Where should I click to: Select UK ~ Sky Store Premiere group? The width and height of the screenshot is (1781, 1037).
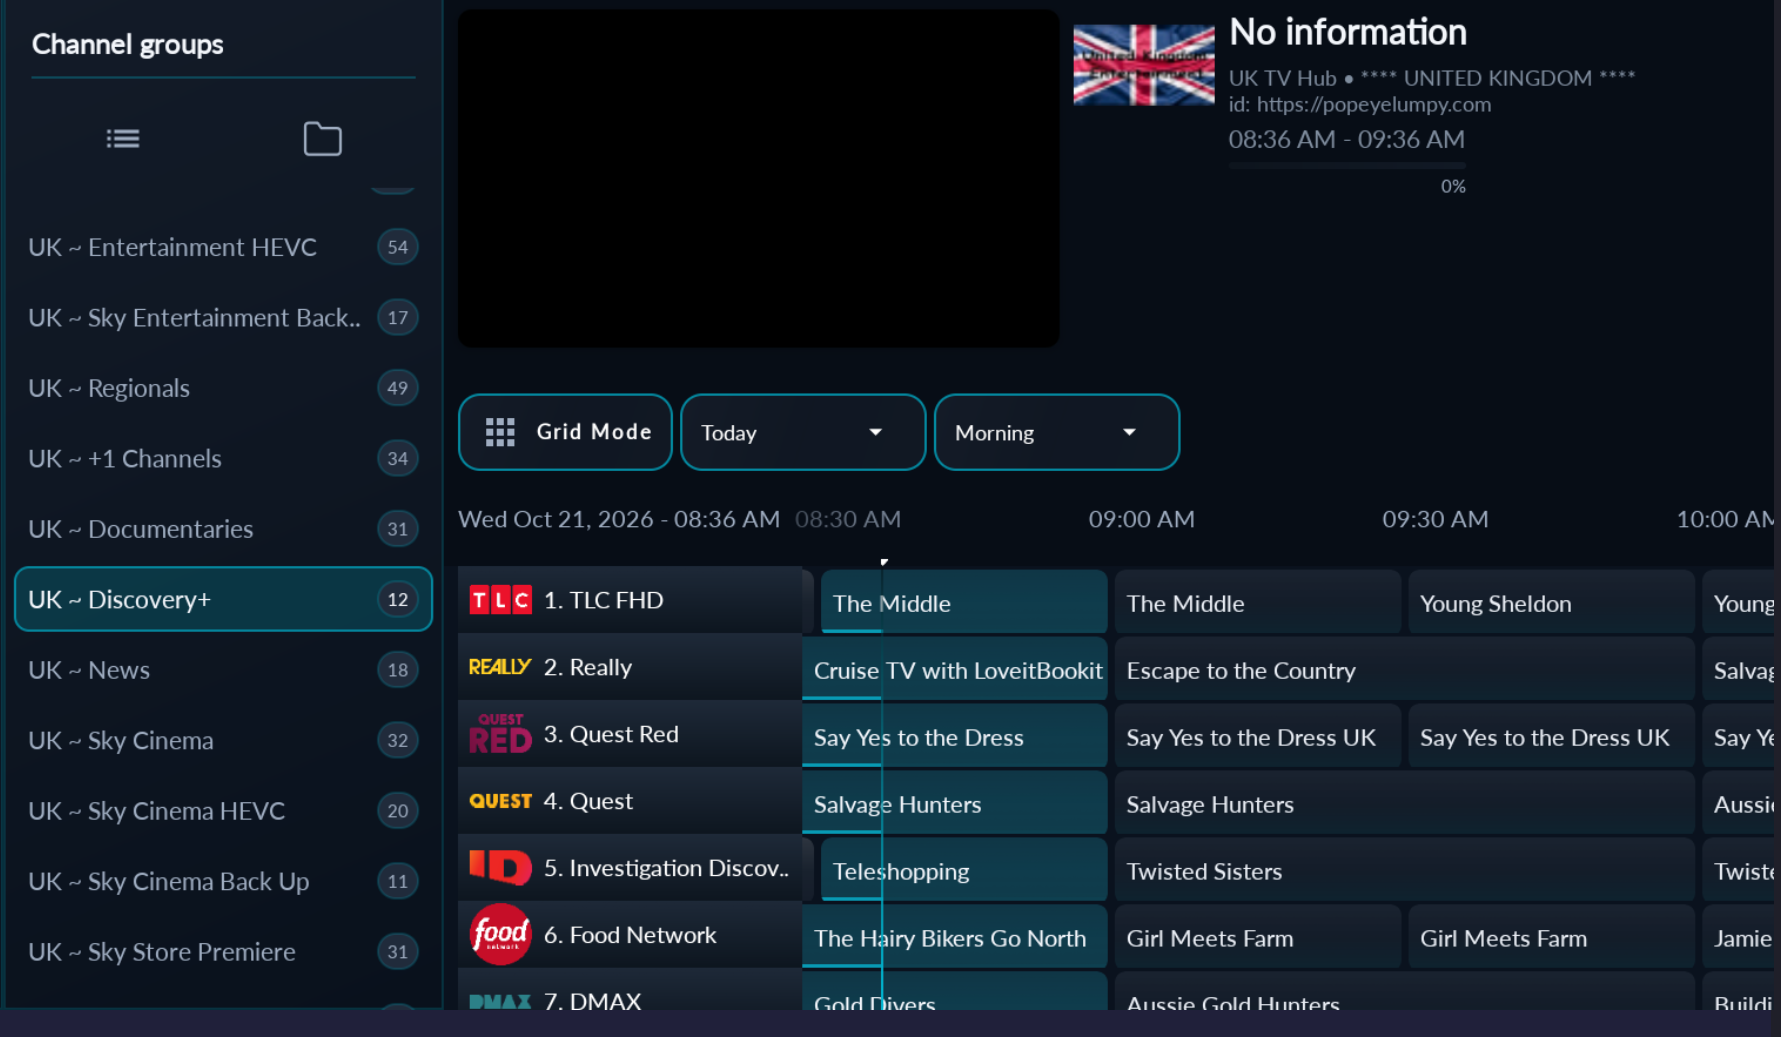[223, 952]
